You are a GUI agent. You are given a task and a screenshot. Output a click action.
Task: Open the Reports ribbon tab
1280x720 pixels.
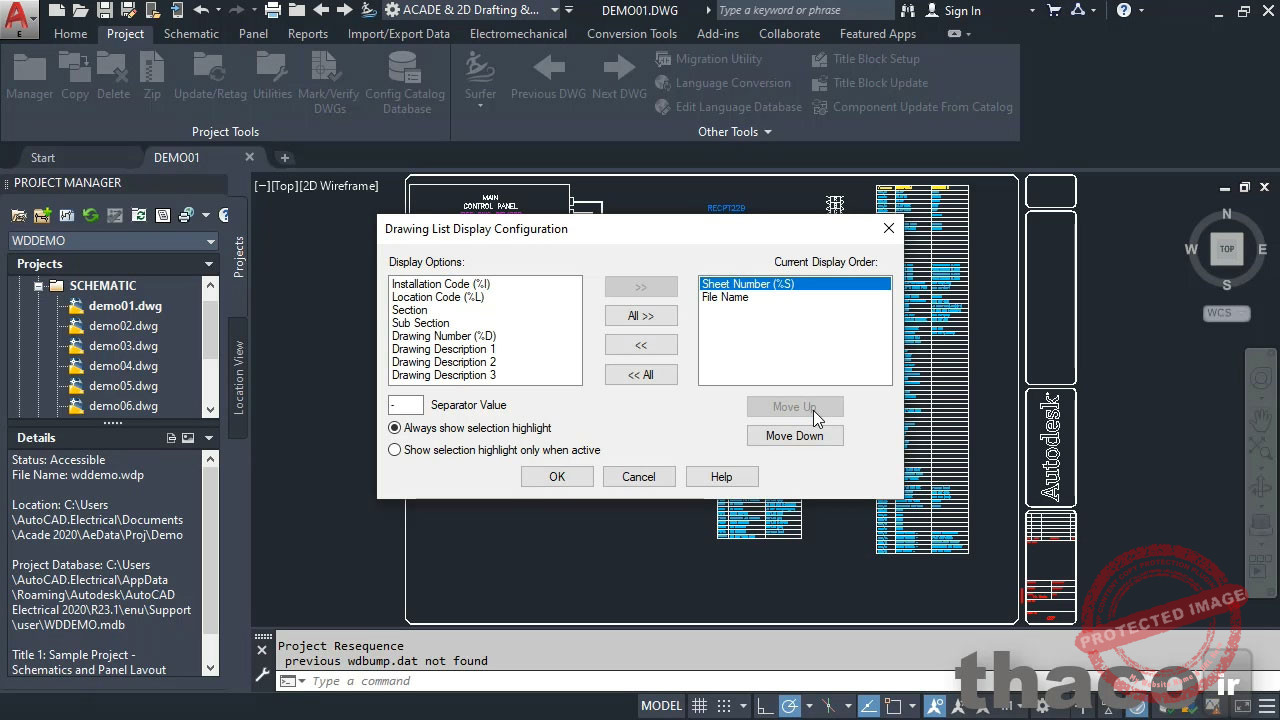point(307,33)
